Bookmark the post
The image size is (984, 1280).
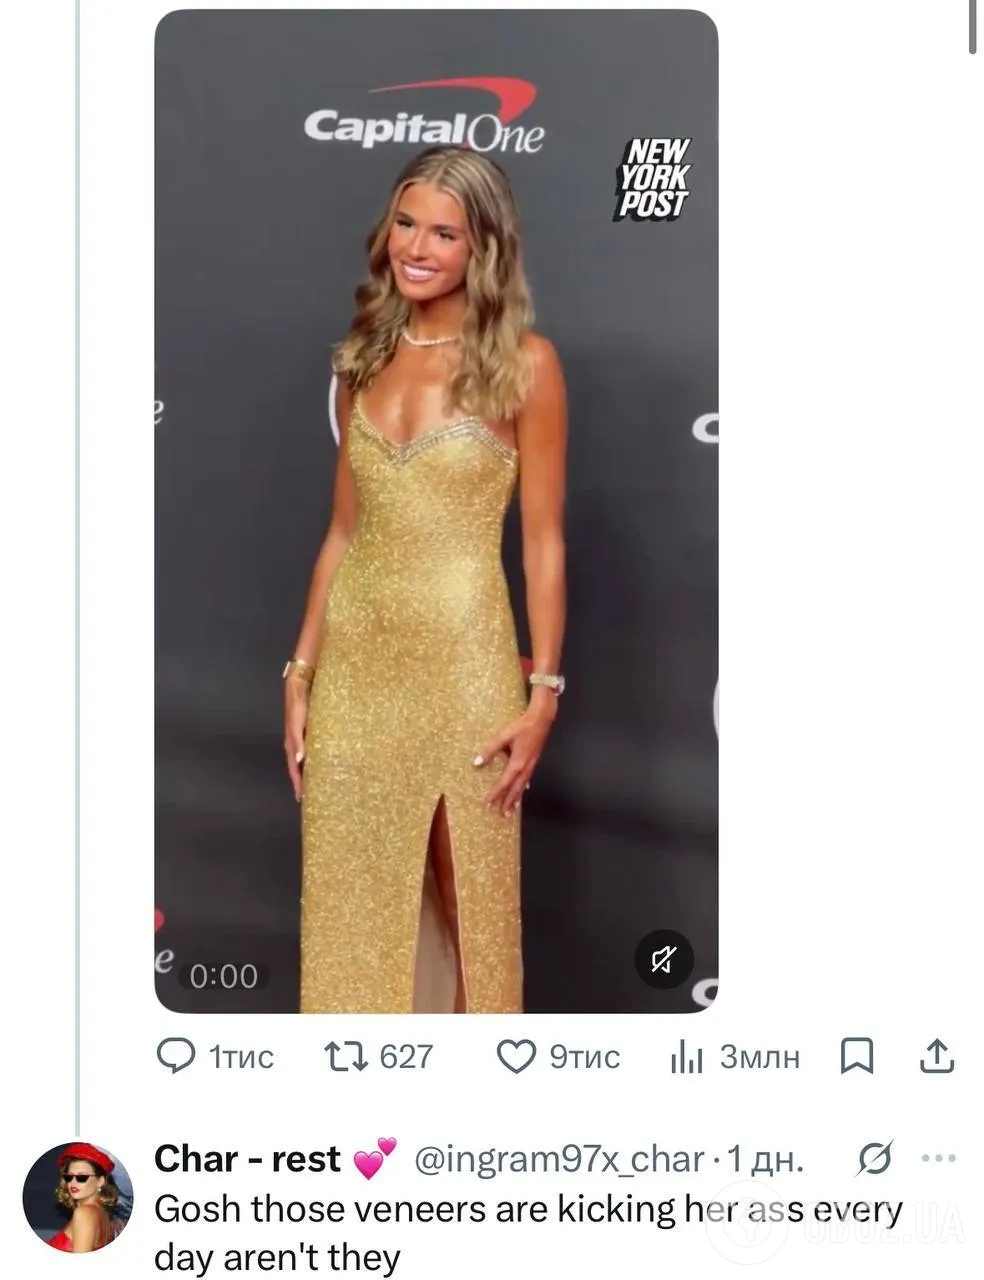pos(856,1056)
